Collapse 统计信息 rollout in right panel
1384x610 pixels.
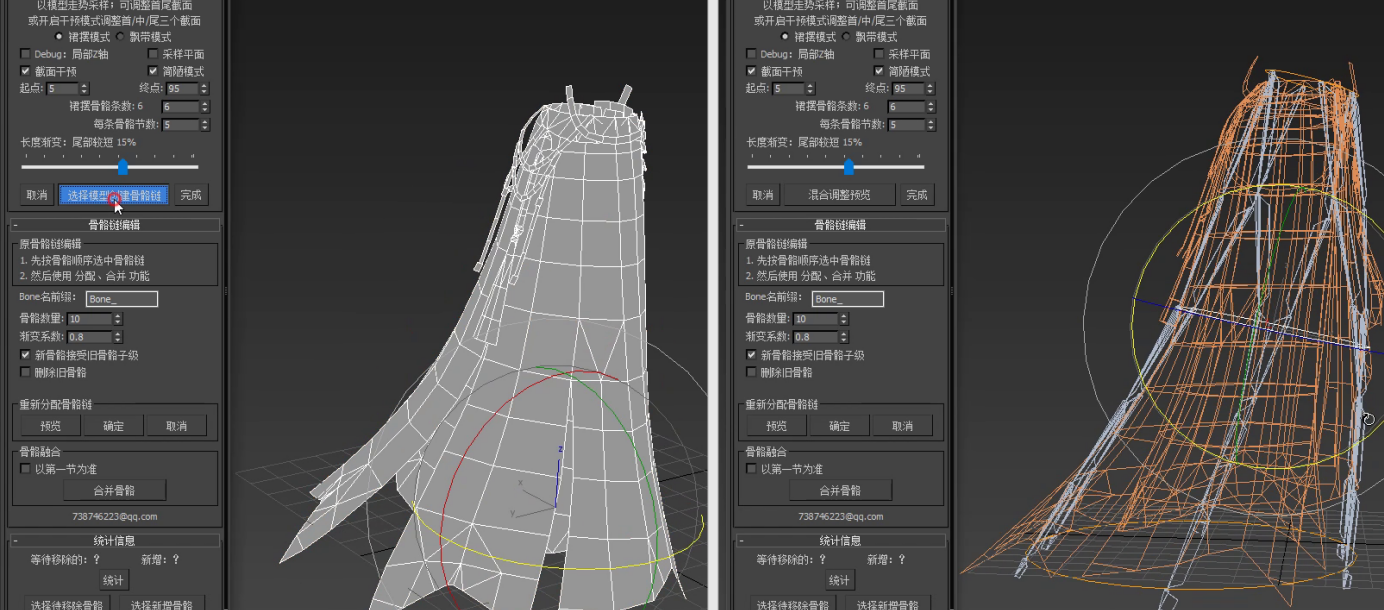click(x=840, y=541)
